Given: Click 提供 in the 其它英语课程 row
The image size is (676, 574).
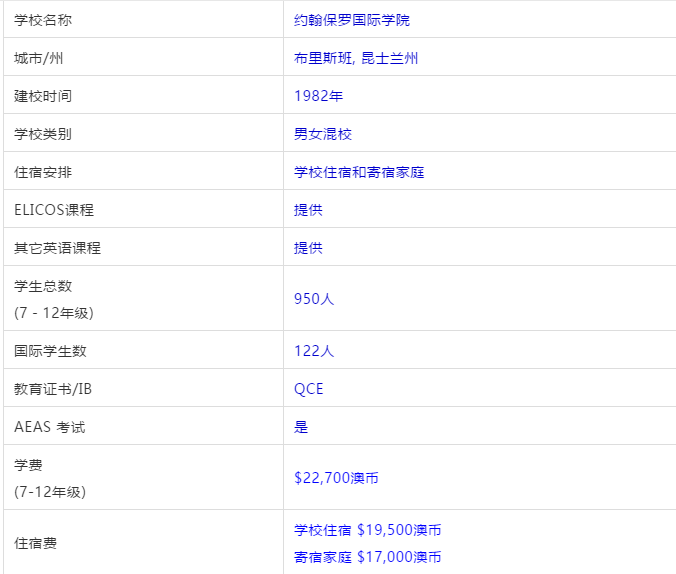Looking at the screenshot, I should pos(308,248).
